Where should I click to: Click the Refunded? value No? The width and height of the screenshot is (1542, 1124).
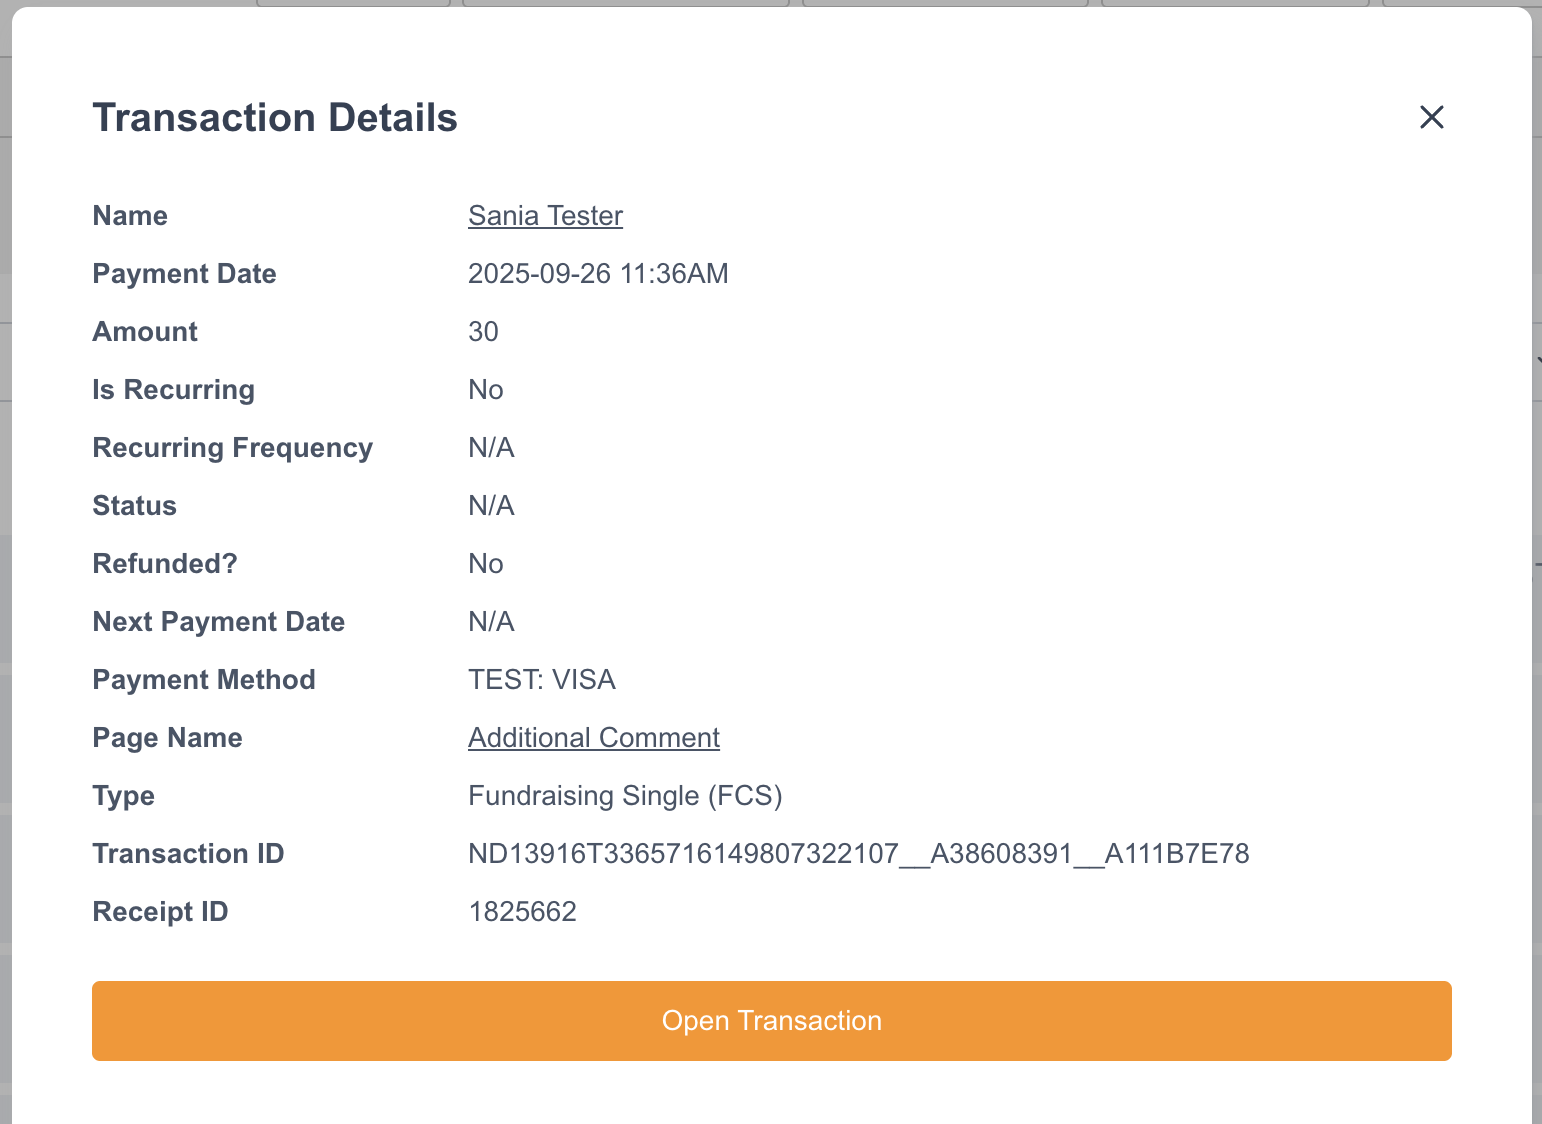[486, 564]
